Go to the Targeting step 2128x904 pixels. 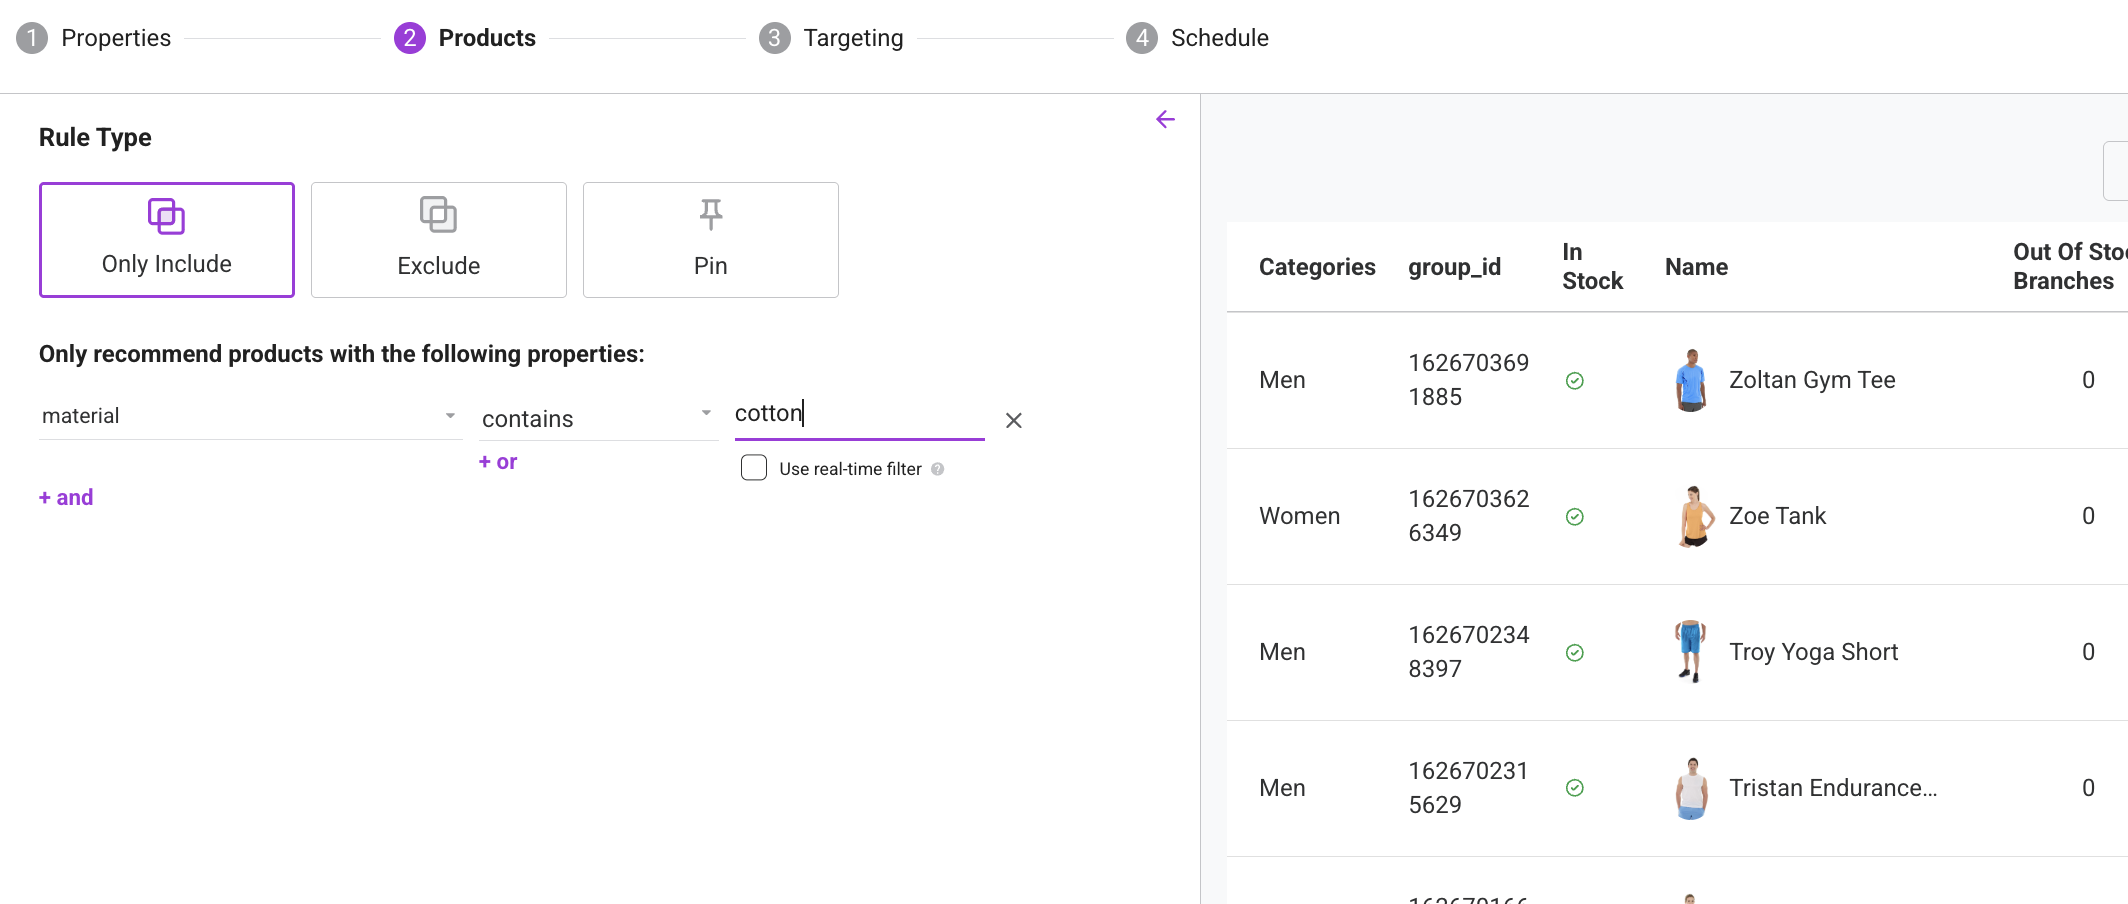pyautogui.click(x=831, y=38)
